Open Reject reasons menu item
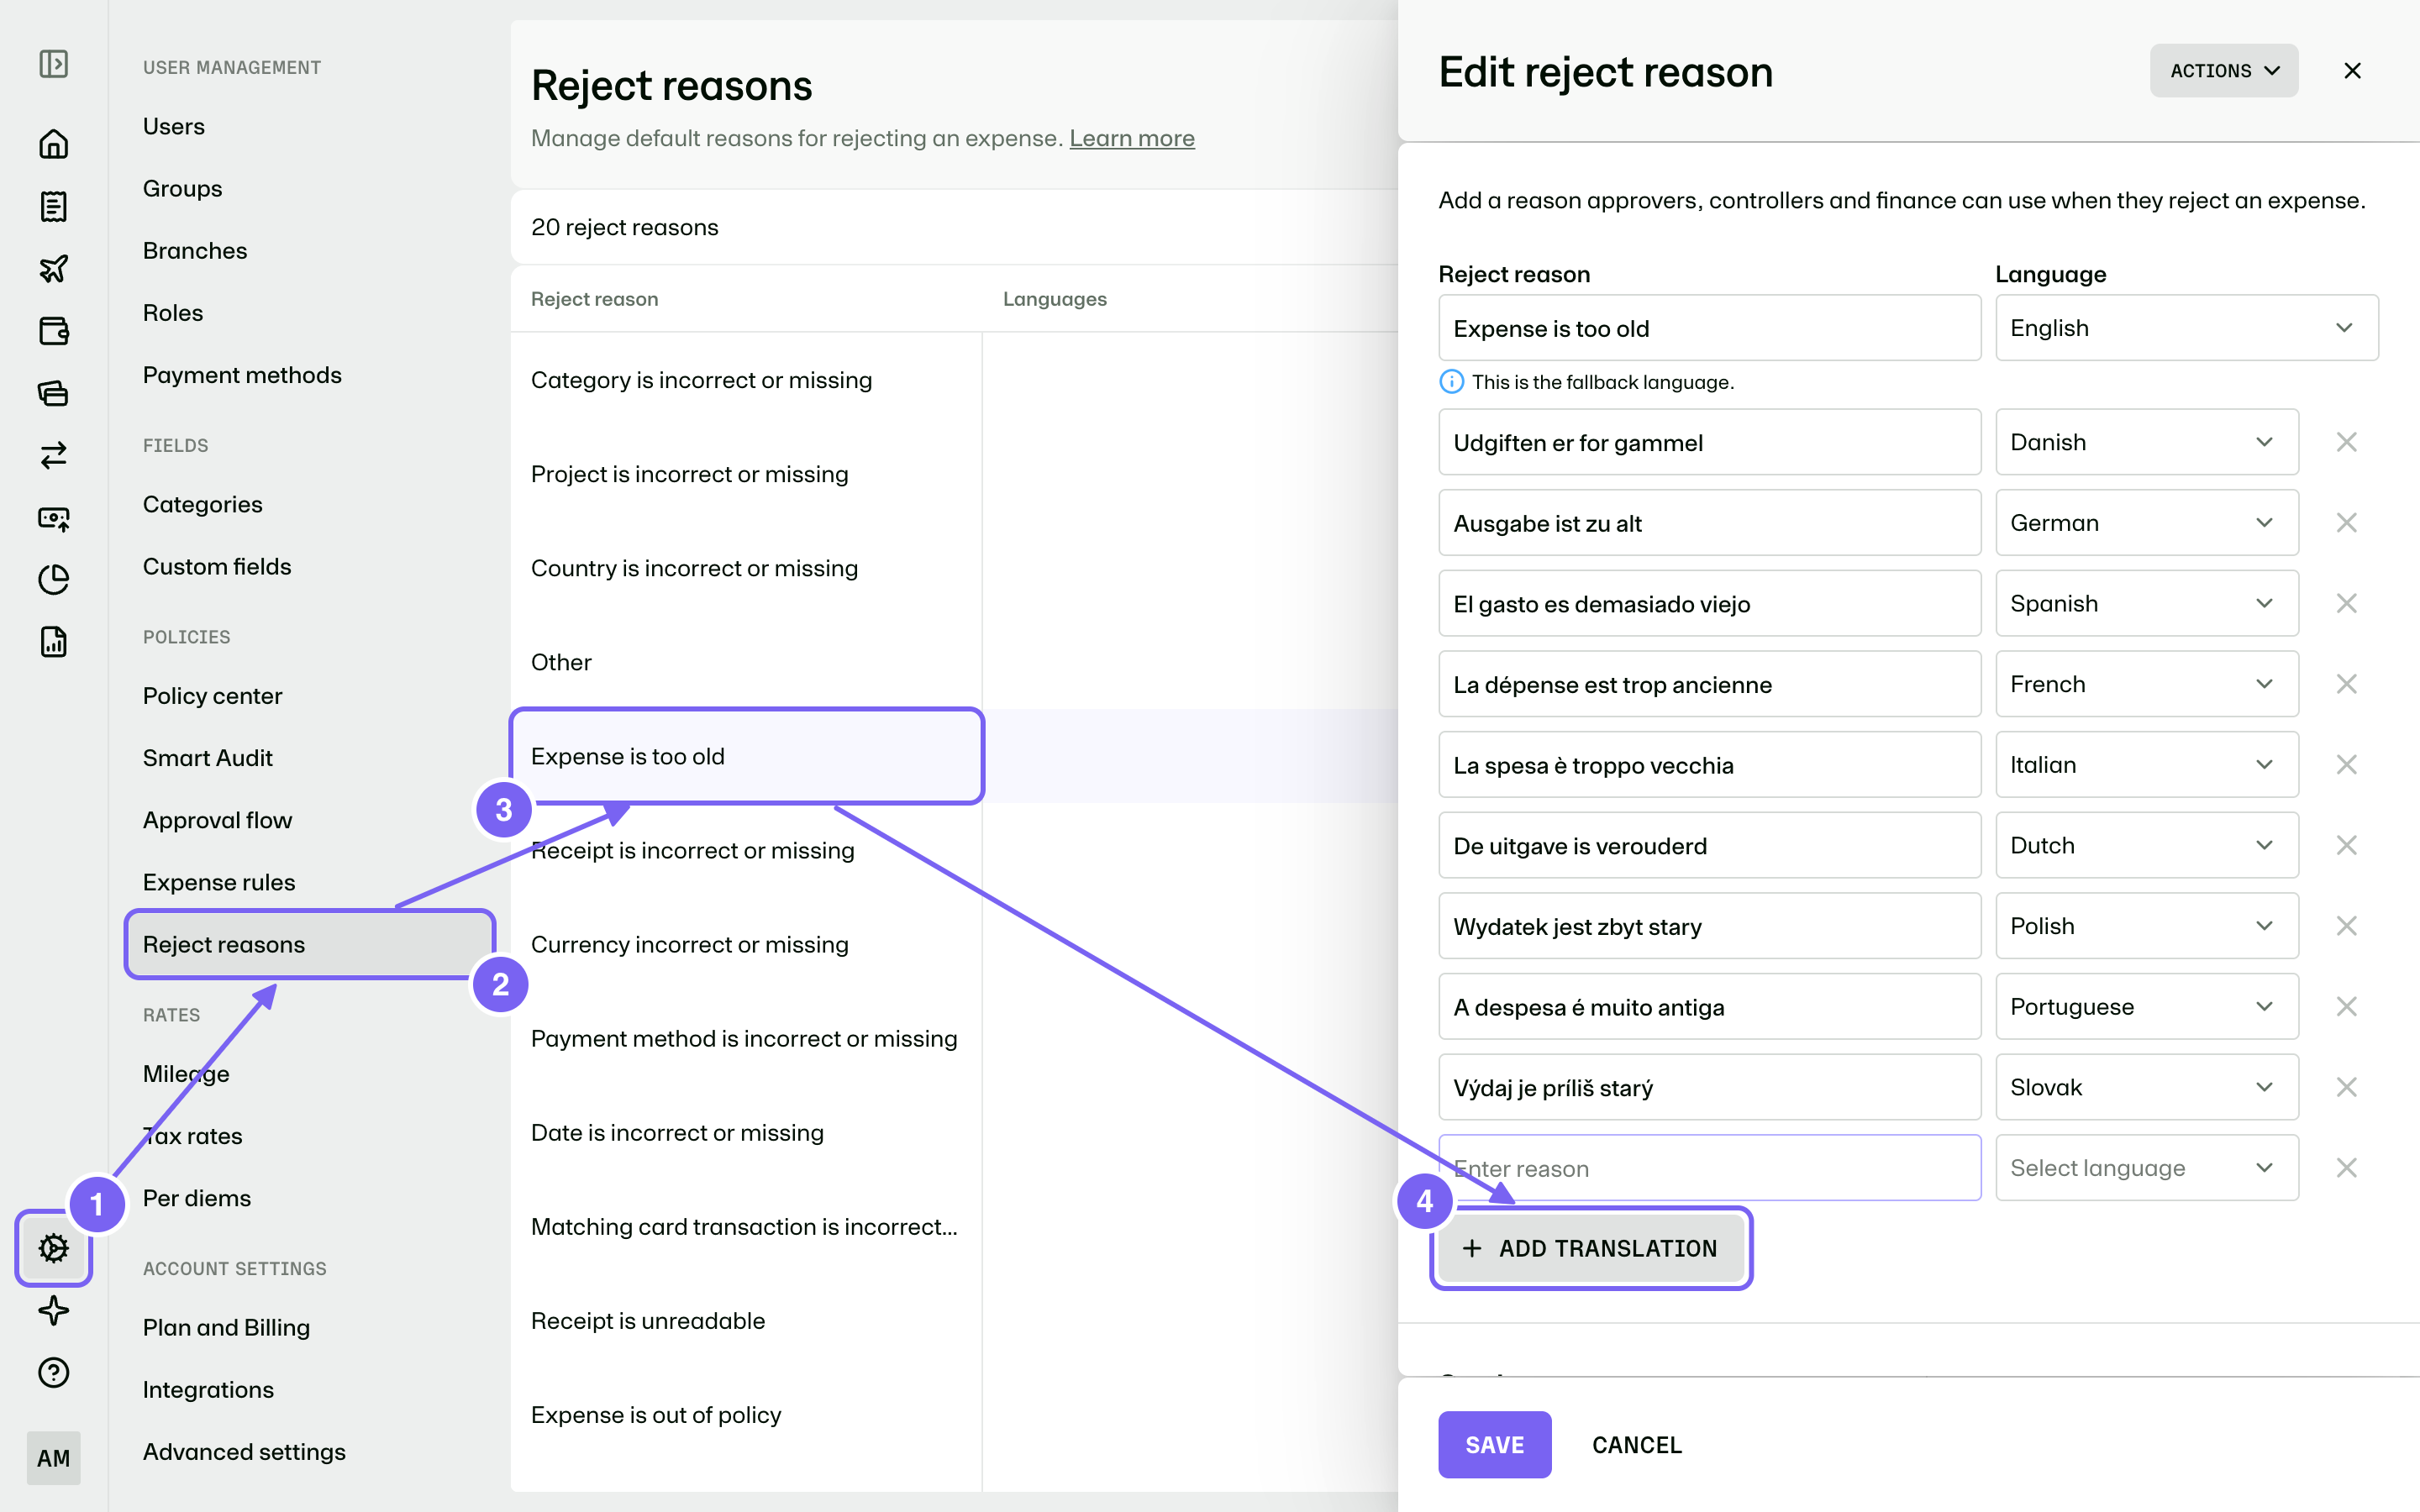This screenshot has height=1512, width=2420. (310, 944)
